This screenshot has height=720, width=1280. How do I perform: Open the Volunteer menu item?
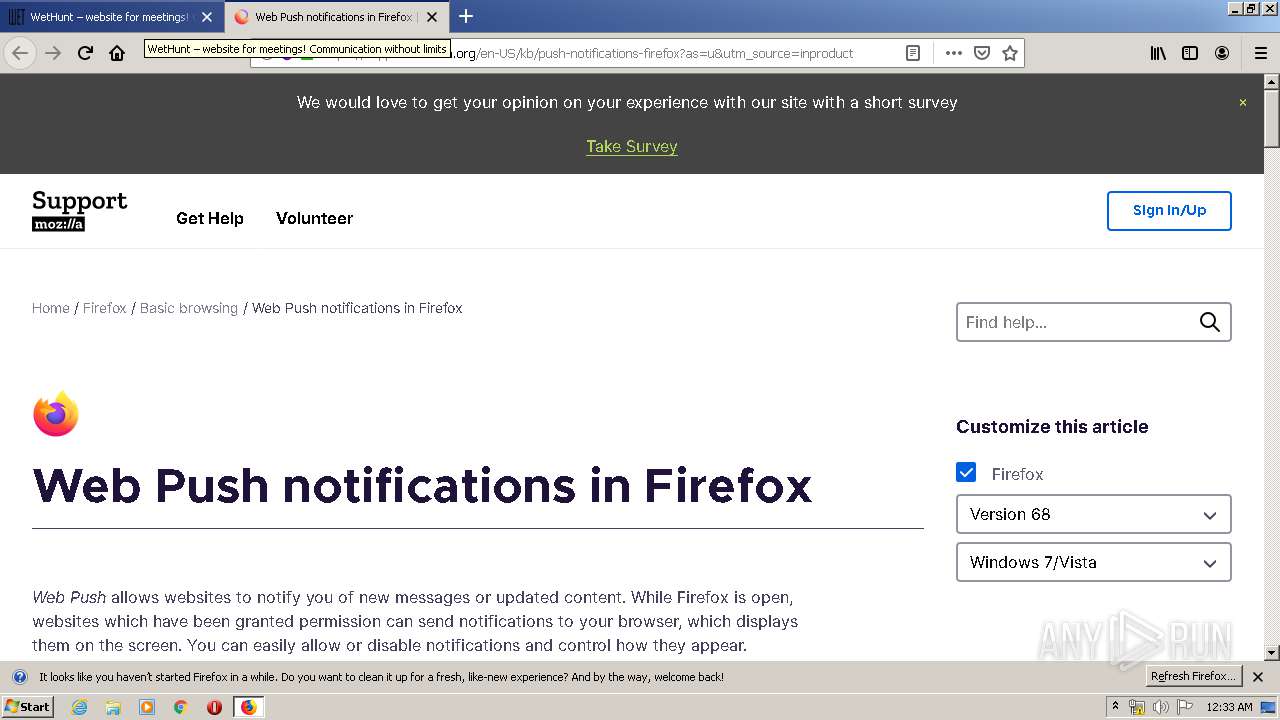(x=314, y=218)
